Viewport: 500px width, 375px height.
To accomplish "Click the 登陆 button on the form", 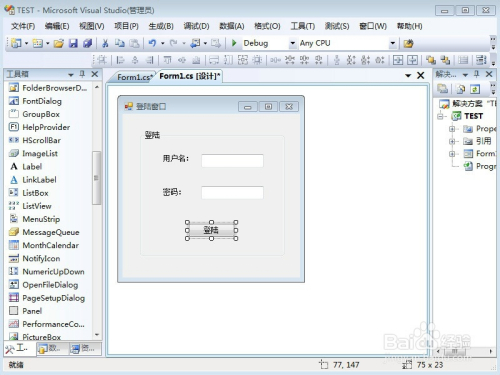I will pyautogui.click(x=211, y=230).
